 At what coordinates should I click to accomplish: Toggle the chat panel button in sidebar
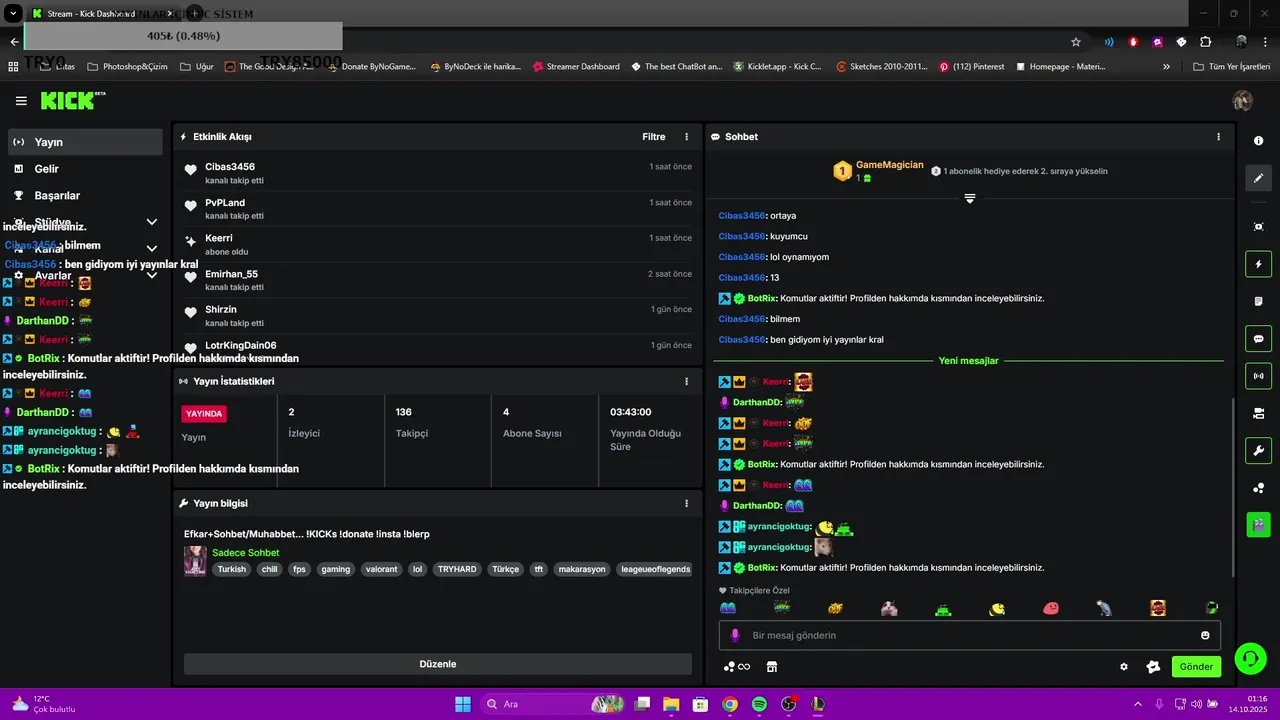point(1259,339)
